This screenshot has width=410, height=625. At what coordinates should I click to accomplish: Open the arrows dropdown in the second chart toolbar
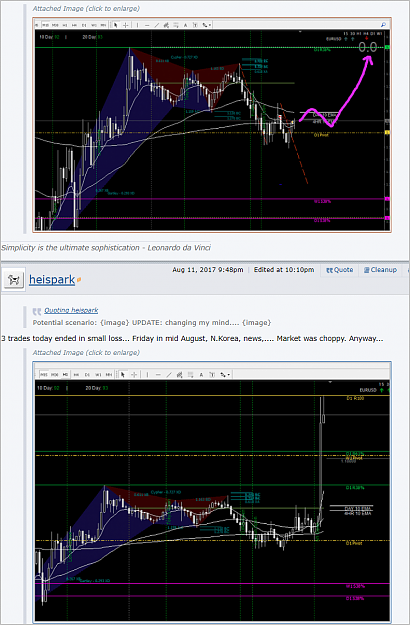tap(226, 375)
